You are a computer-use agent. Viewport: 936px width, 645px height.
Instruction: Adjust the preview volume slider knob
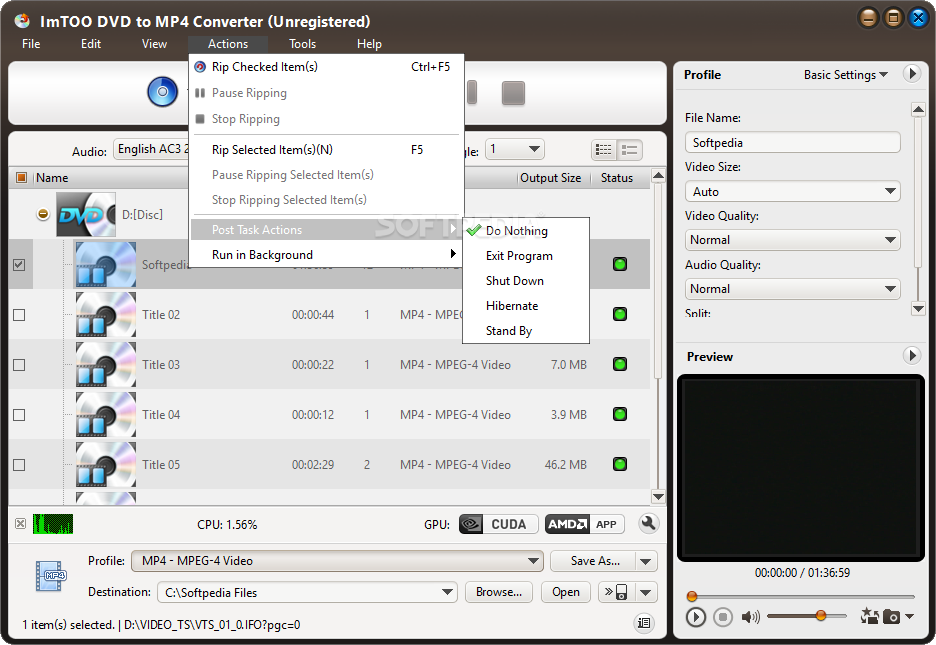(x=821, y=615)
